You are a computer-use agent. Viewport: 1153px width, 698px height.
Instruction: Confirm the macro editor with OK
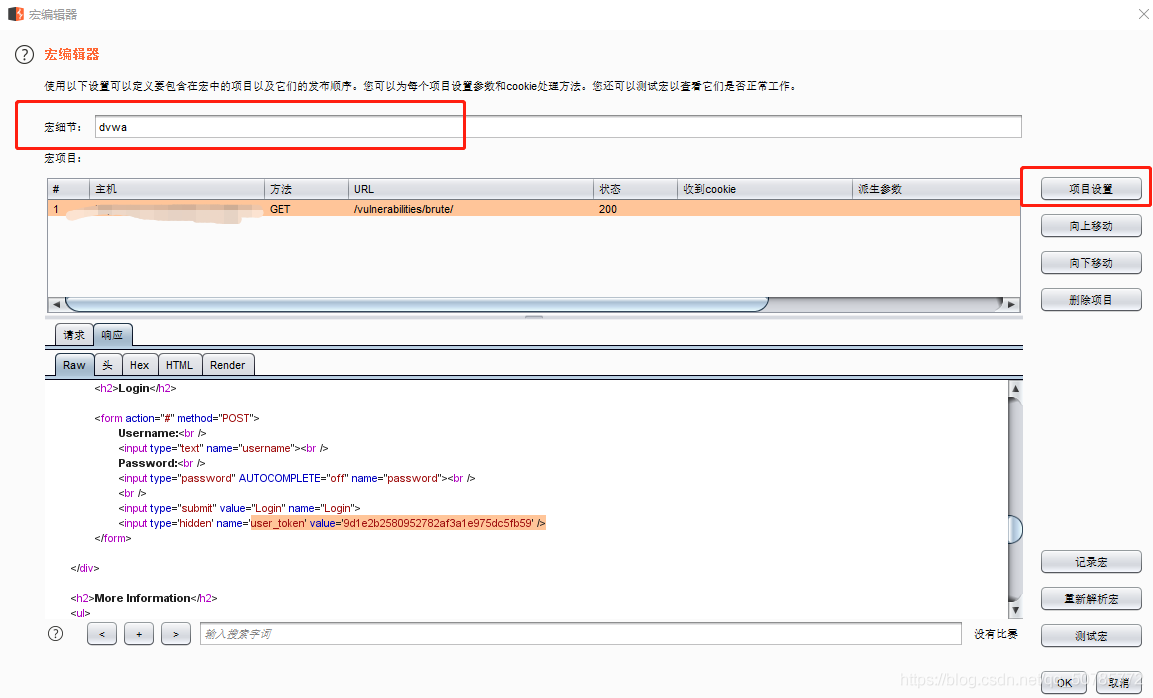1063,682
